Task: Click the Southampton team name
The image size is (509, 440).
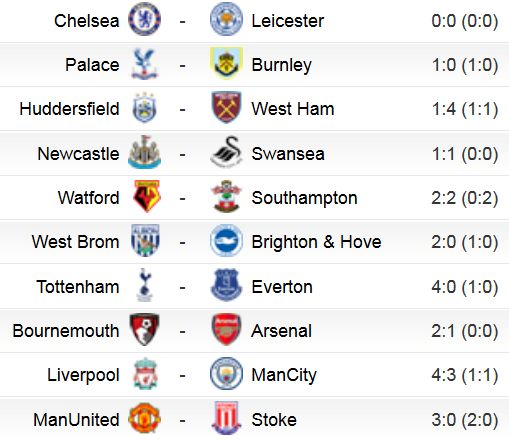Action: tap(304, 198)
